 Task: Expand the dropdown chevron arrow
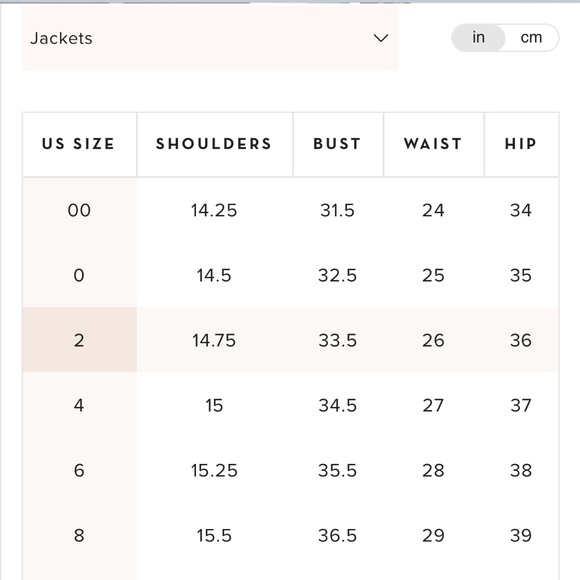(x=381, y=38)
